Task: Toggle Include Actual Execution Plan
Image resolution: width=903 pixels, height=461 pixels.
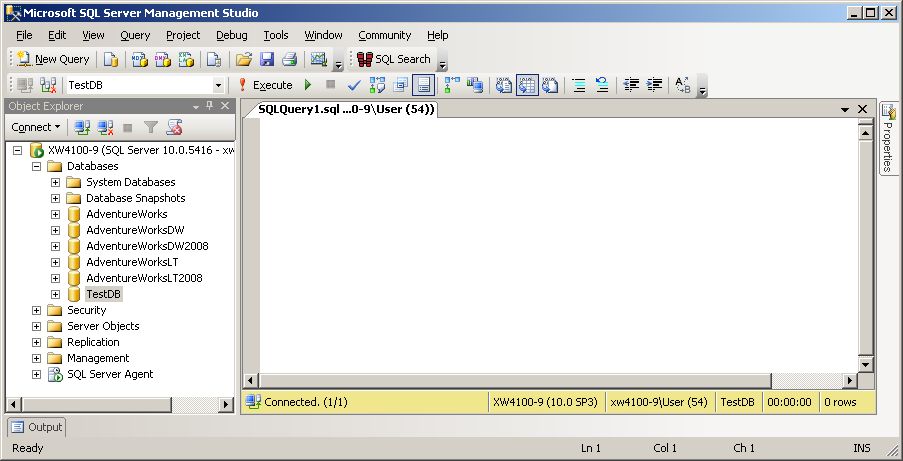Action: coord(452,85)
